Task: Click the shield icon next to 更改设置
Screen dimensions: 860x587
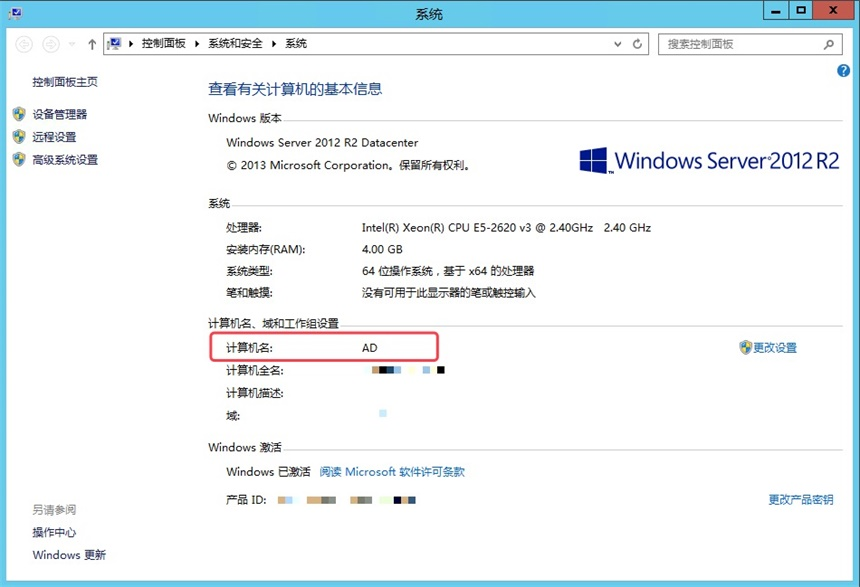Action: point(745,347)
